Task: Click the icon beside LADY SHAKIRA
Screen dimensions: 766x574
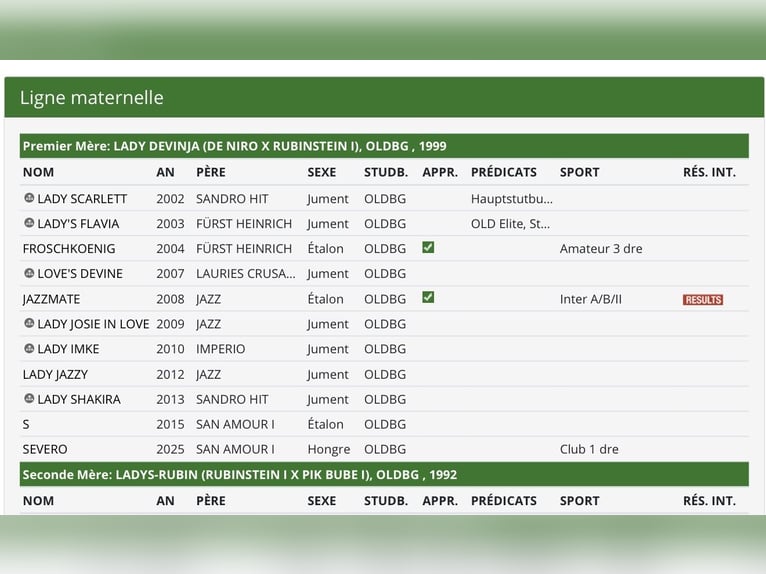Action: pyautogui.click(x=29, y=398)
